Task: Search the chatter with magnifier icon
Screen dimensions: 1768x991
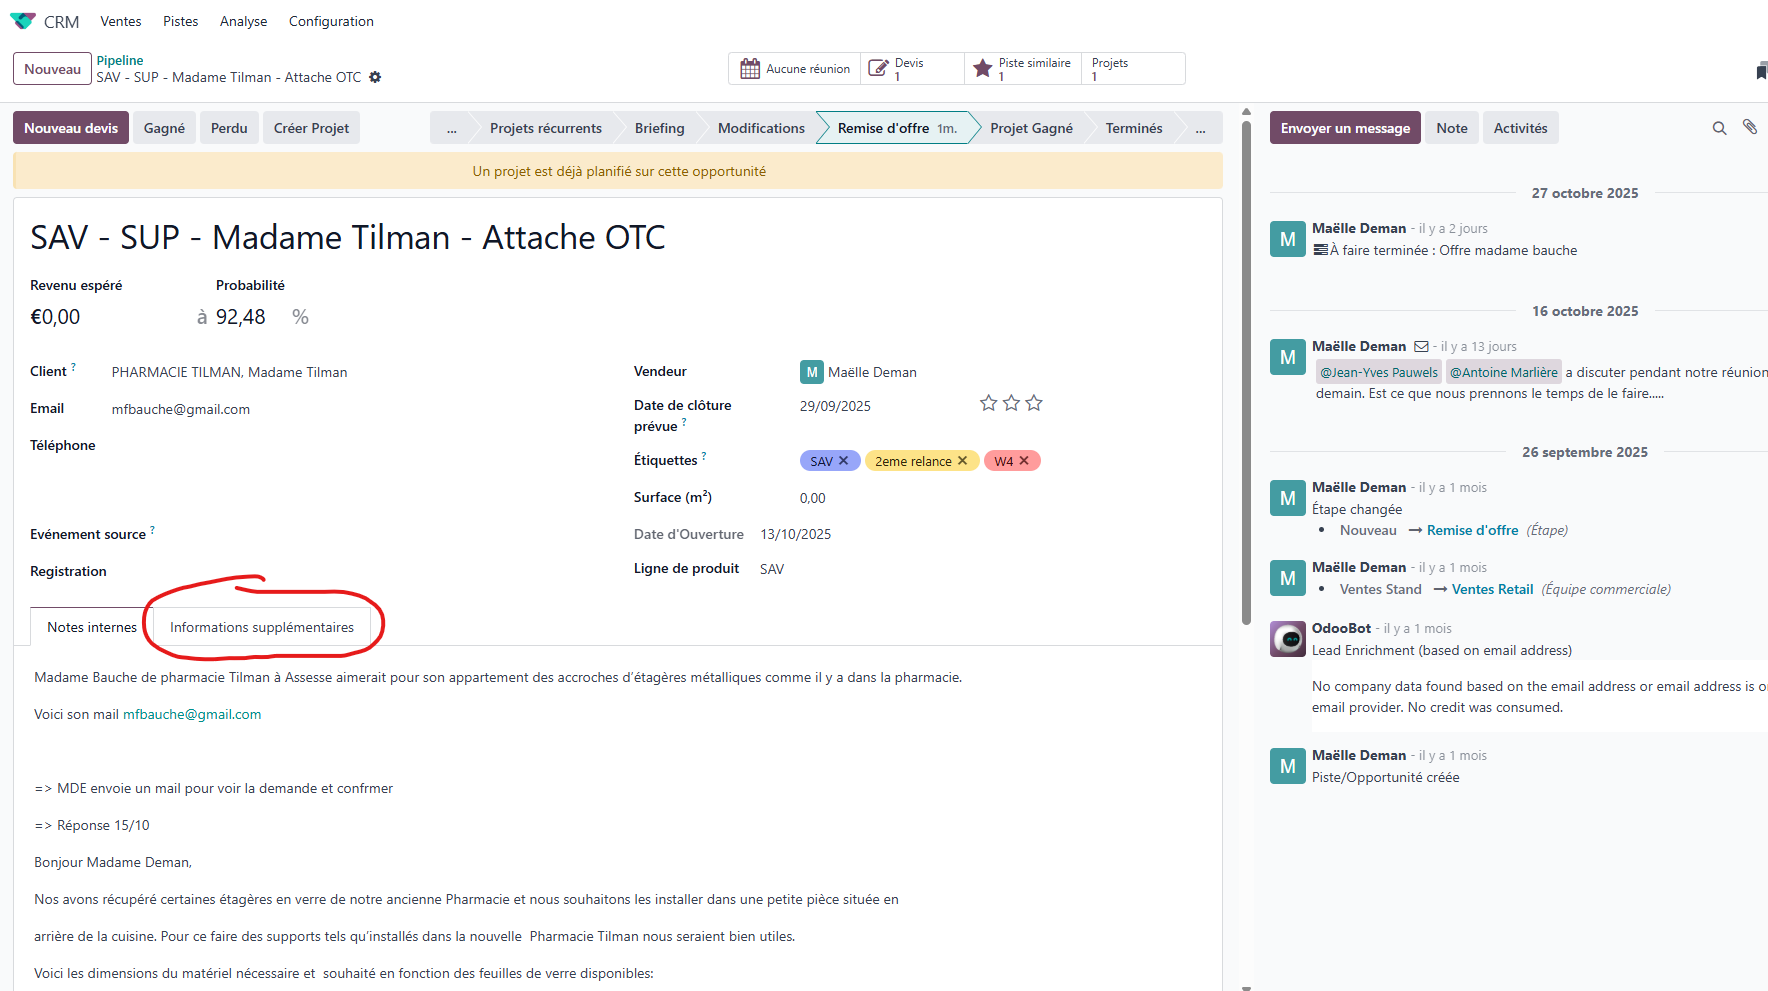Action: tap(1719, 128)
